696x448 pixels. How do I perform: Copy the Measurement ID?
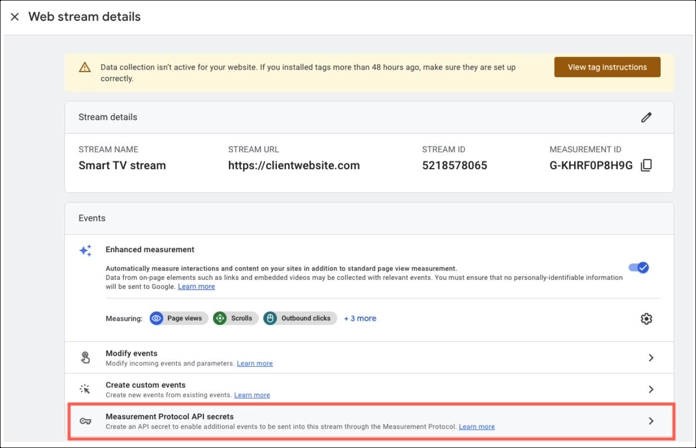click(646, 165)
